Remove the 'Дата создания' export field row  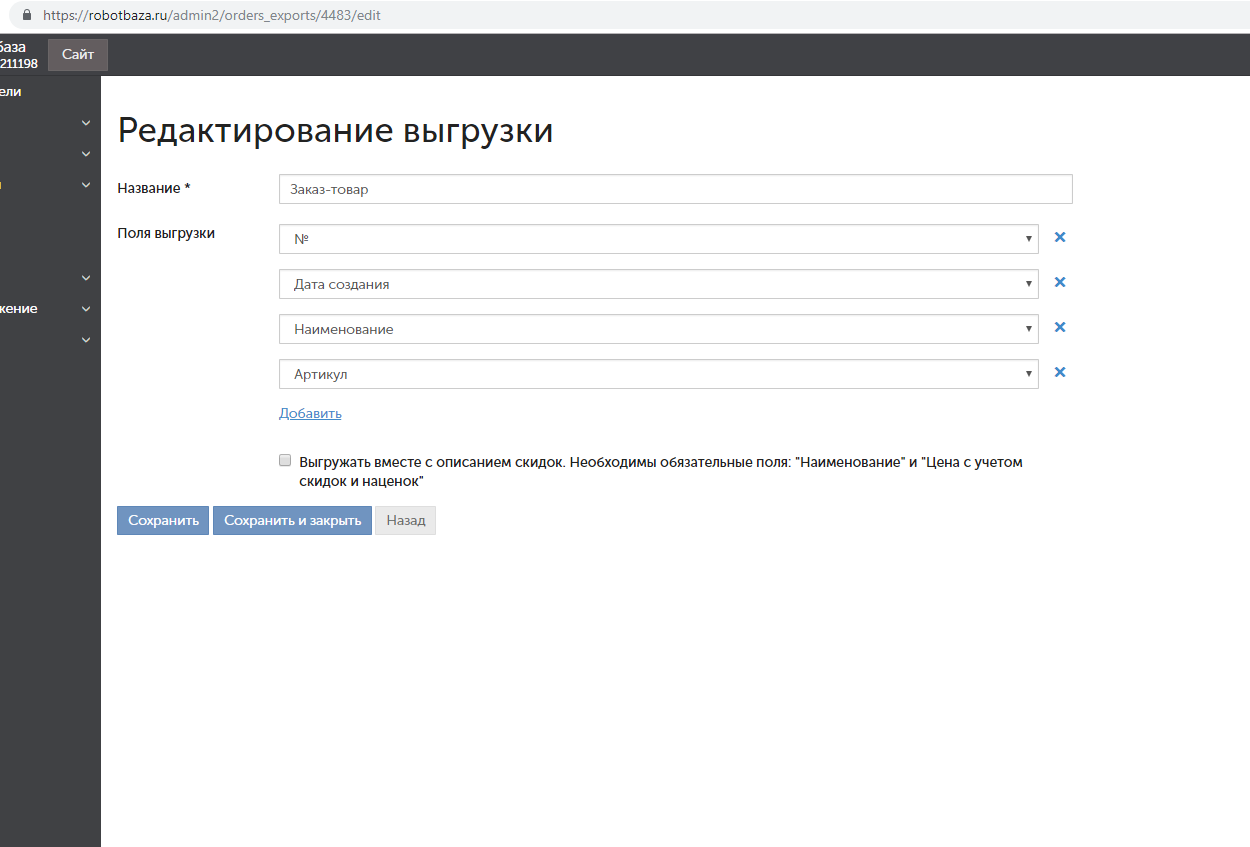tap(1060, 283)
